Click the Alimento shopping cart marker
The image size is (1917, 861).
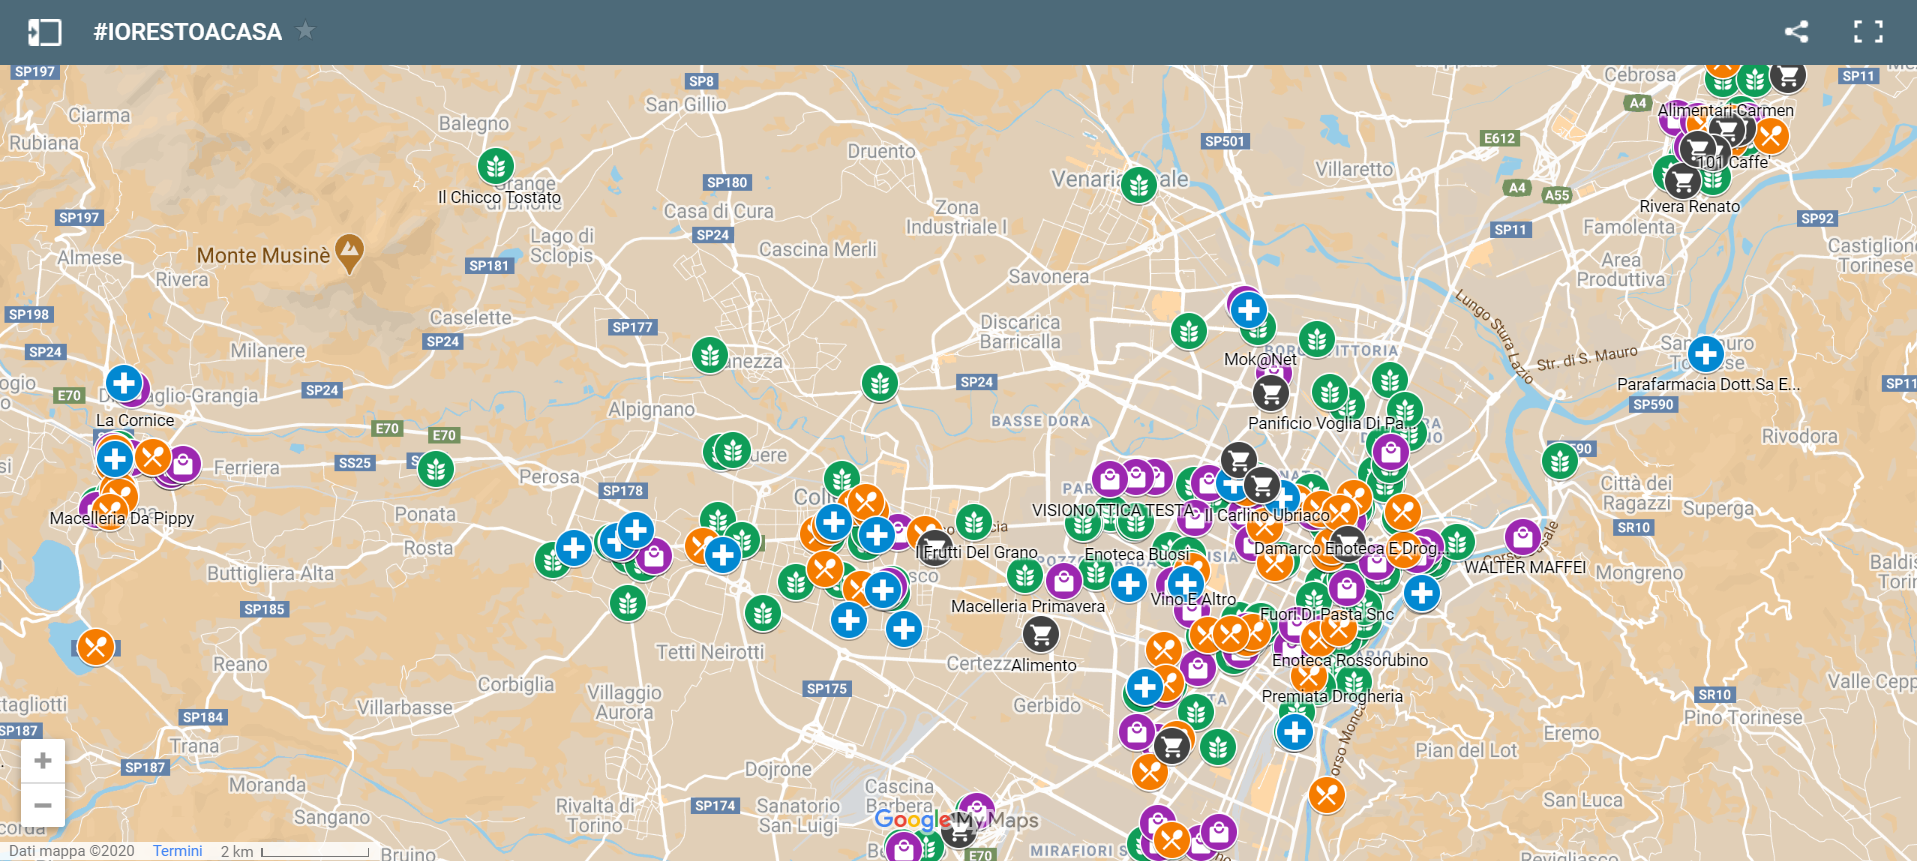tap(1041, 634)
